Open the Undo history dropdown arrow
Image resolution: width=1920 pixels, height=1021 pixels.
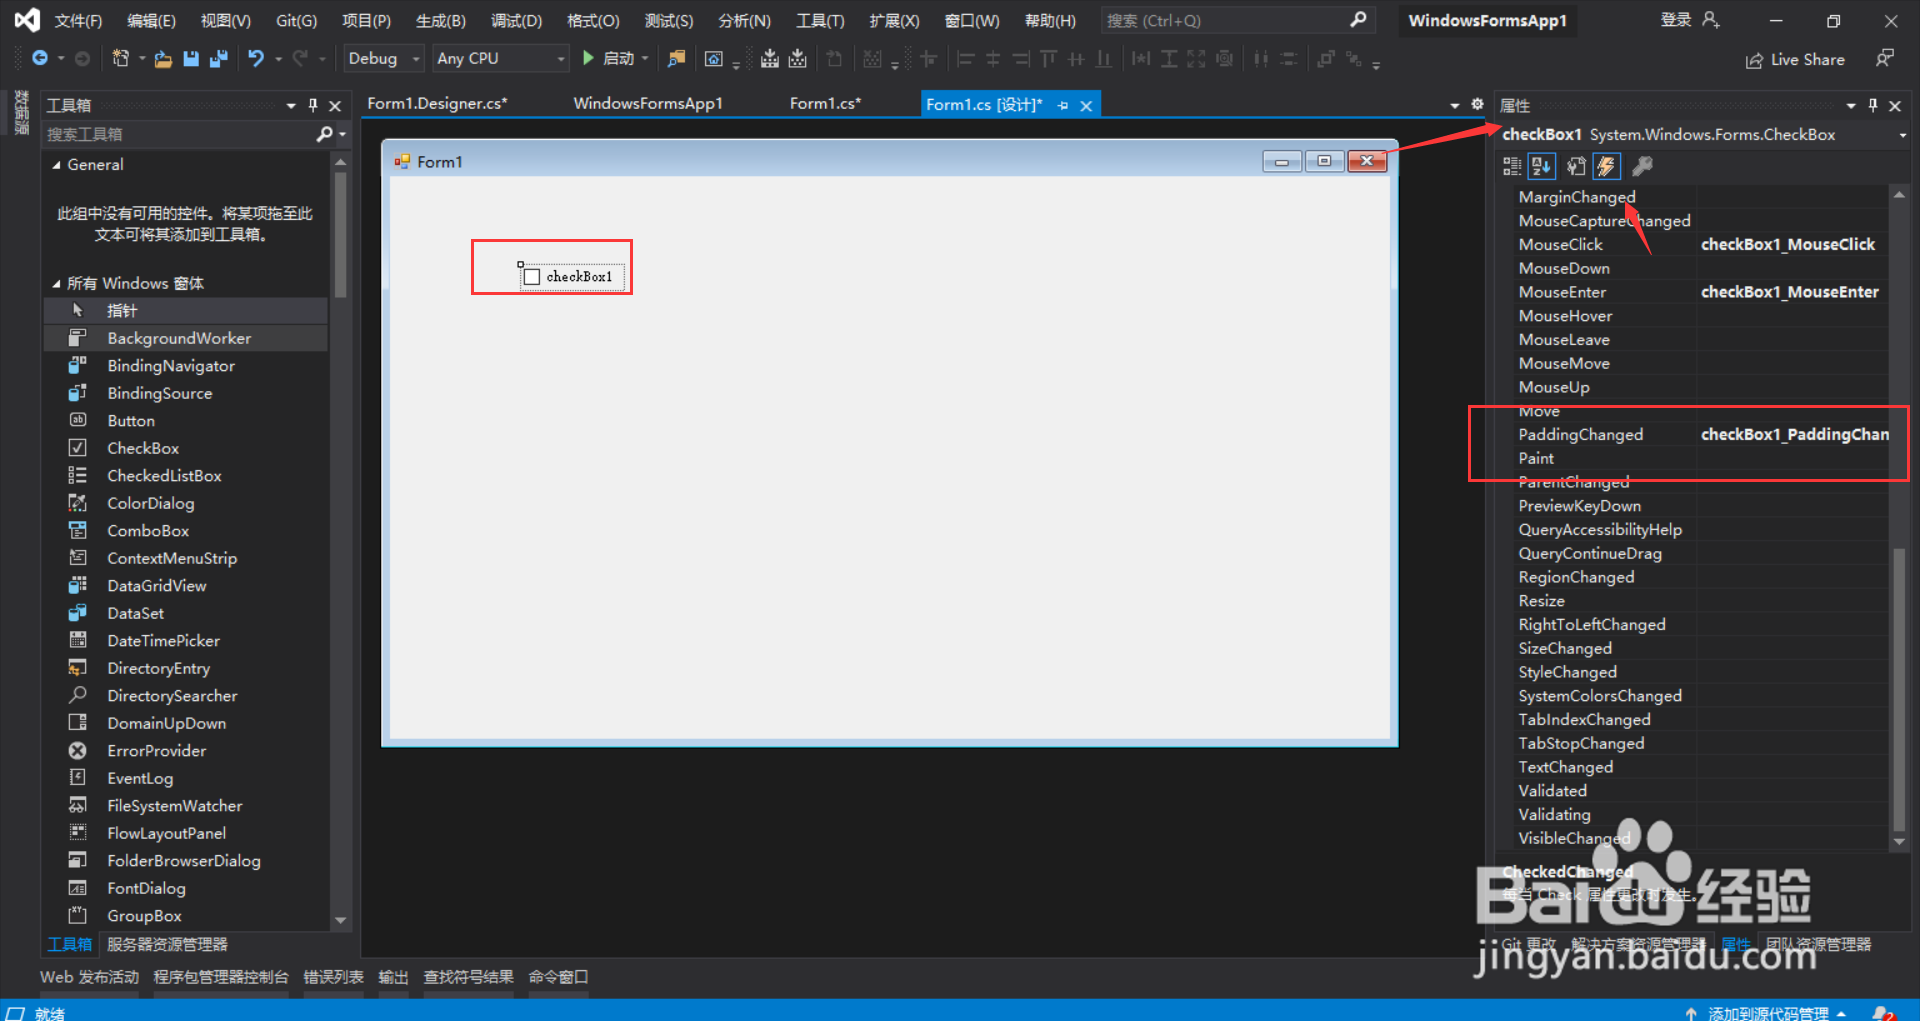coord(278,59)
